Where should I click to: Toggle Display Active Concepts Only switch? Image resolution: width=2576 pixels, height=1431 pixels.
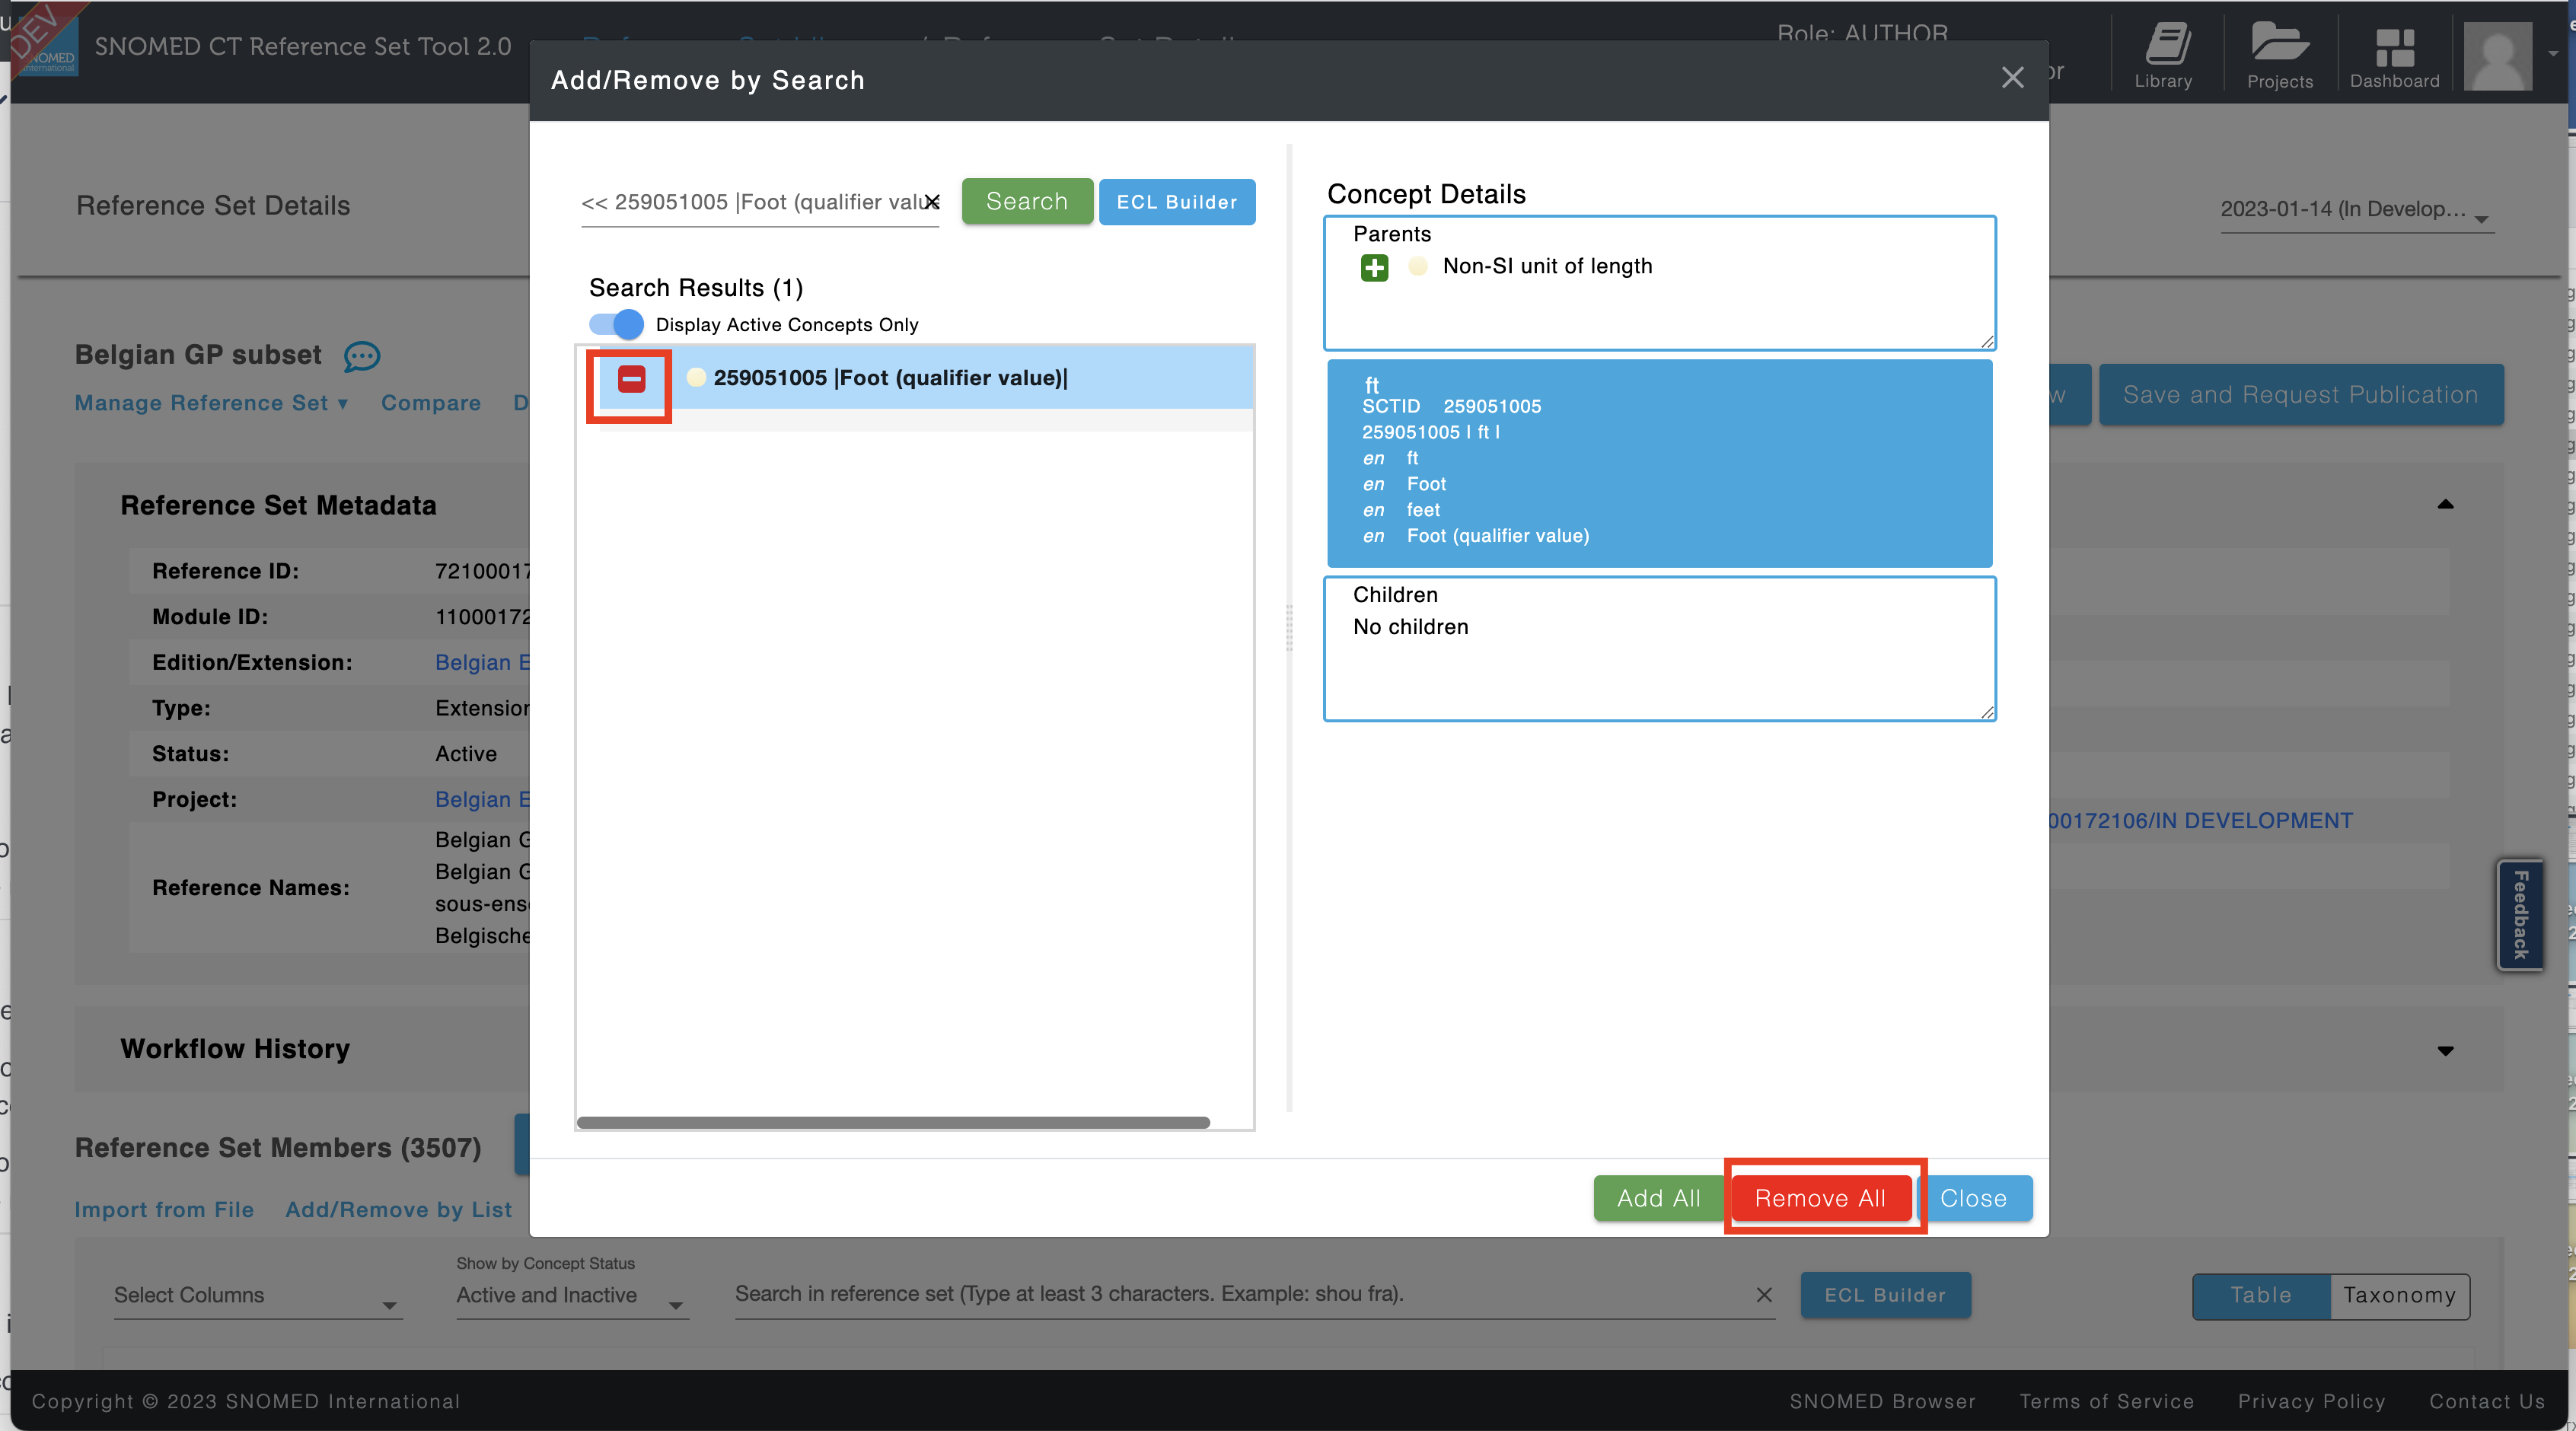pyautogui.click(x=616, y=324)
